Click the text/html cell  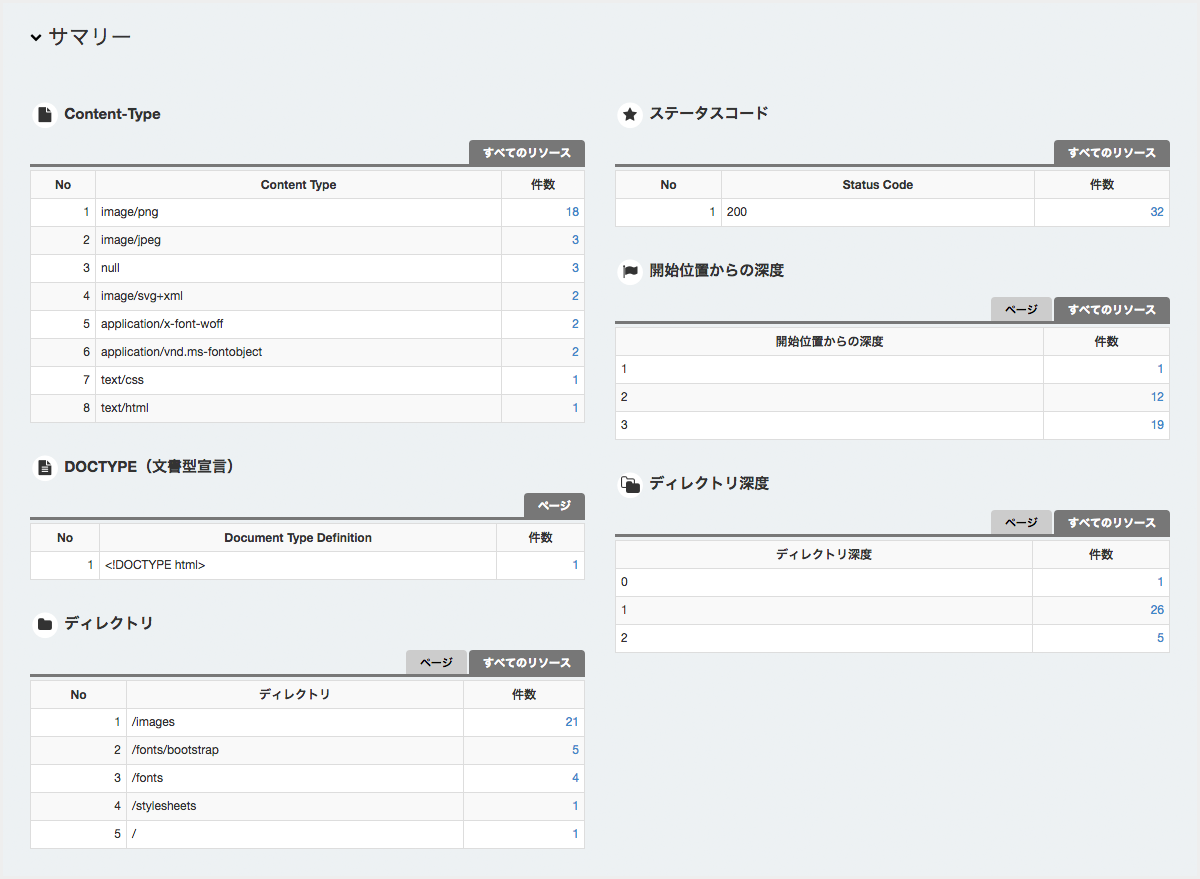pyautogui.click(x=298, y=408)
